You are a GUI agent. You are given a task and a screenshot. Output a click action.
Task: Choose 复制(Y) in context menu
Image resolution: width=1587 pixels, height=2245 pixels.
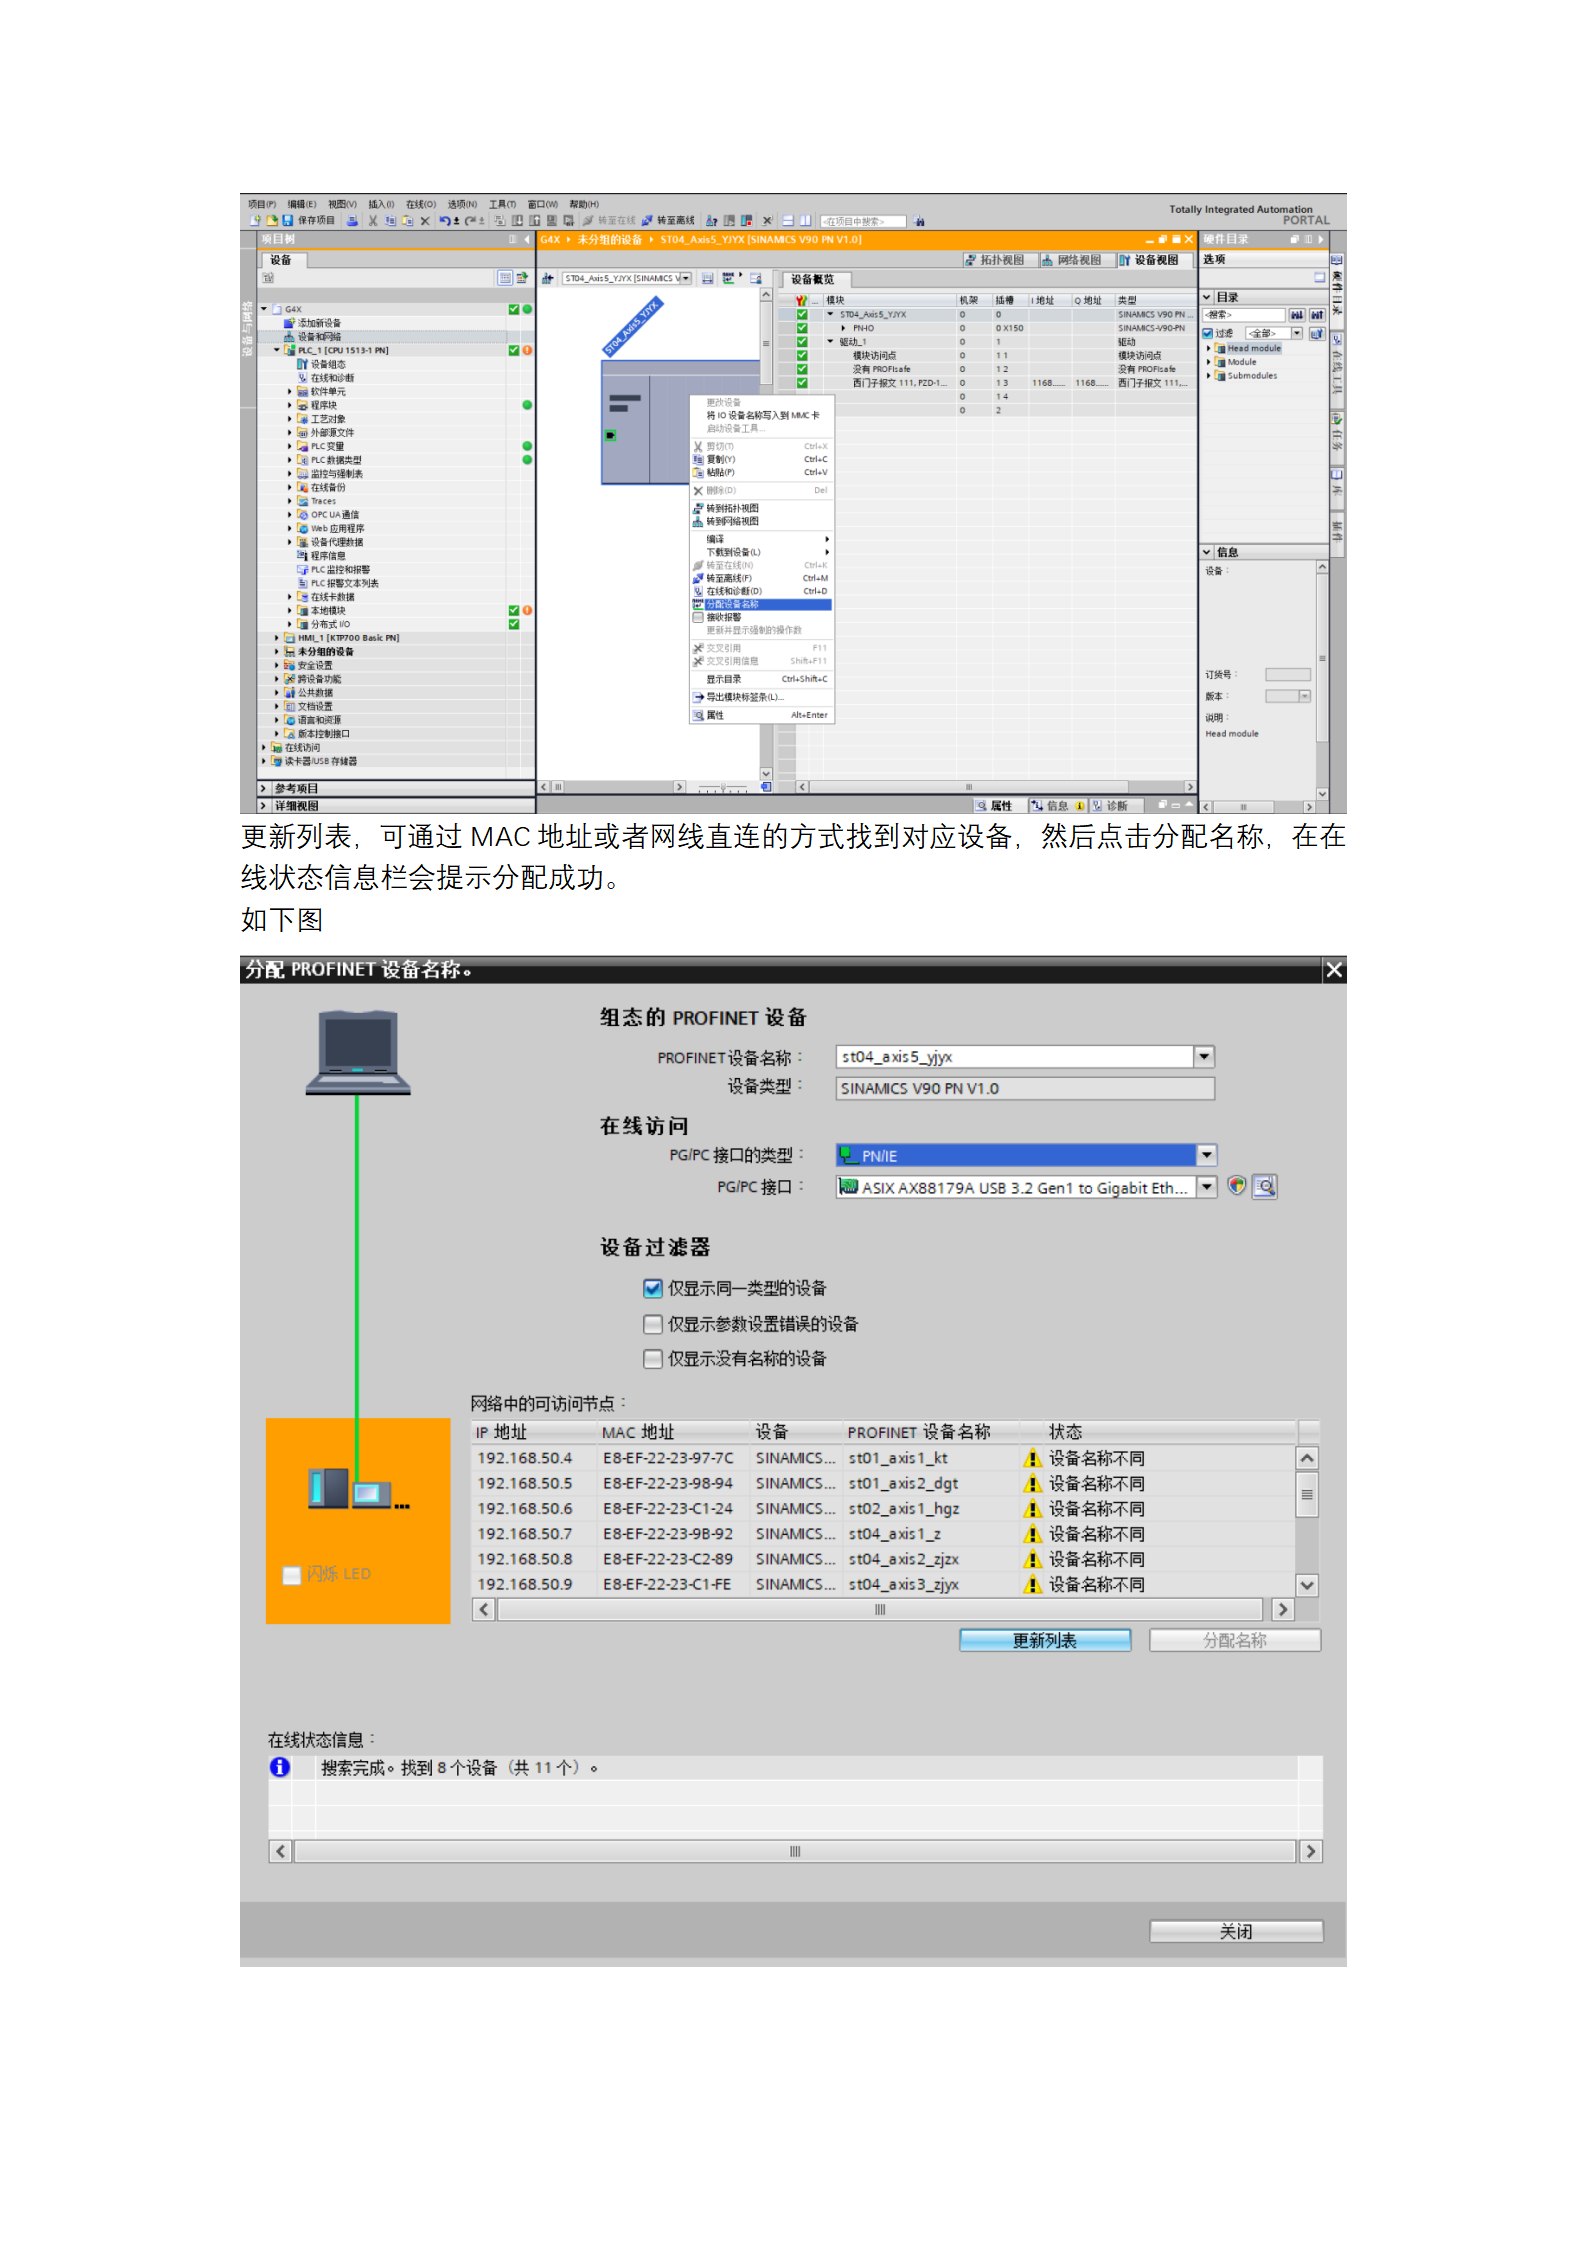point(762,459)
